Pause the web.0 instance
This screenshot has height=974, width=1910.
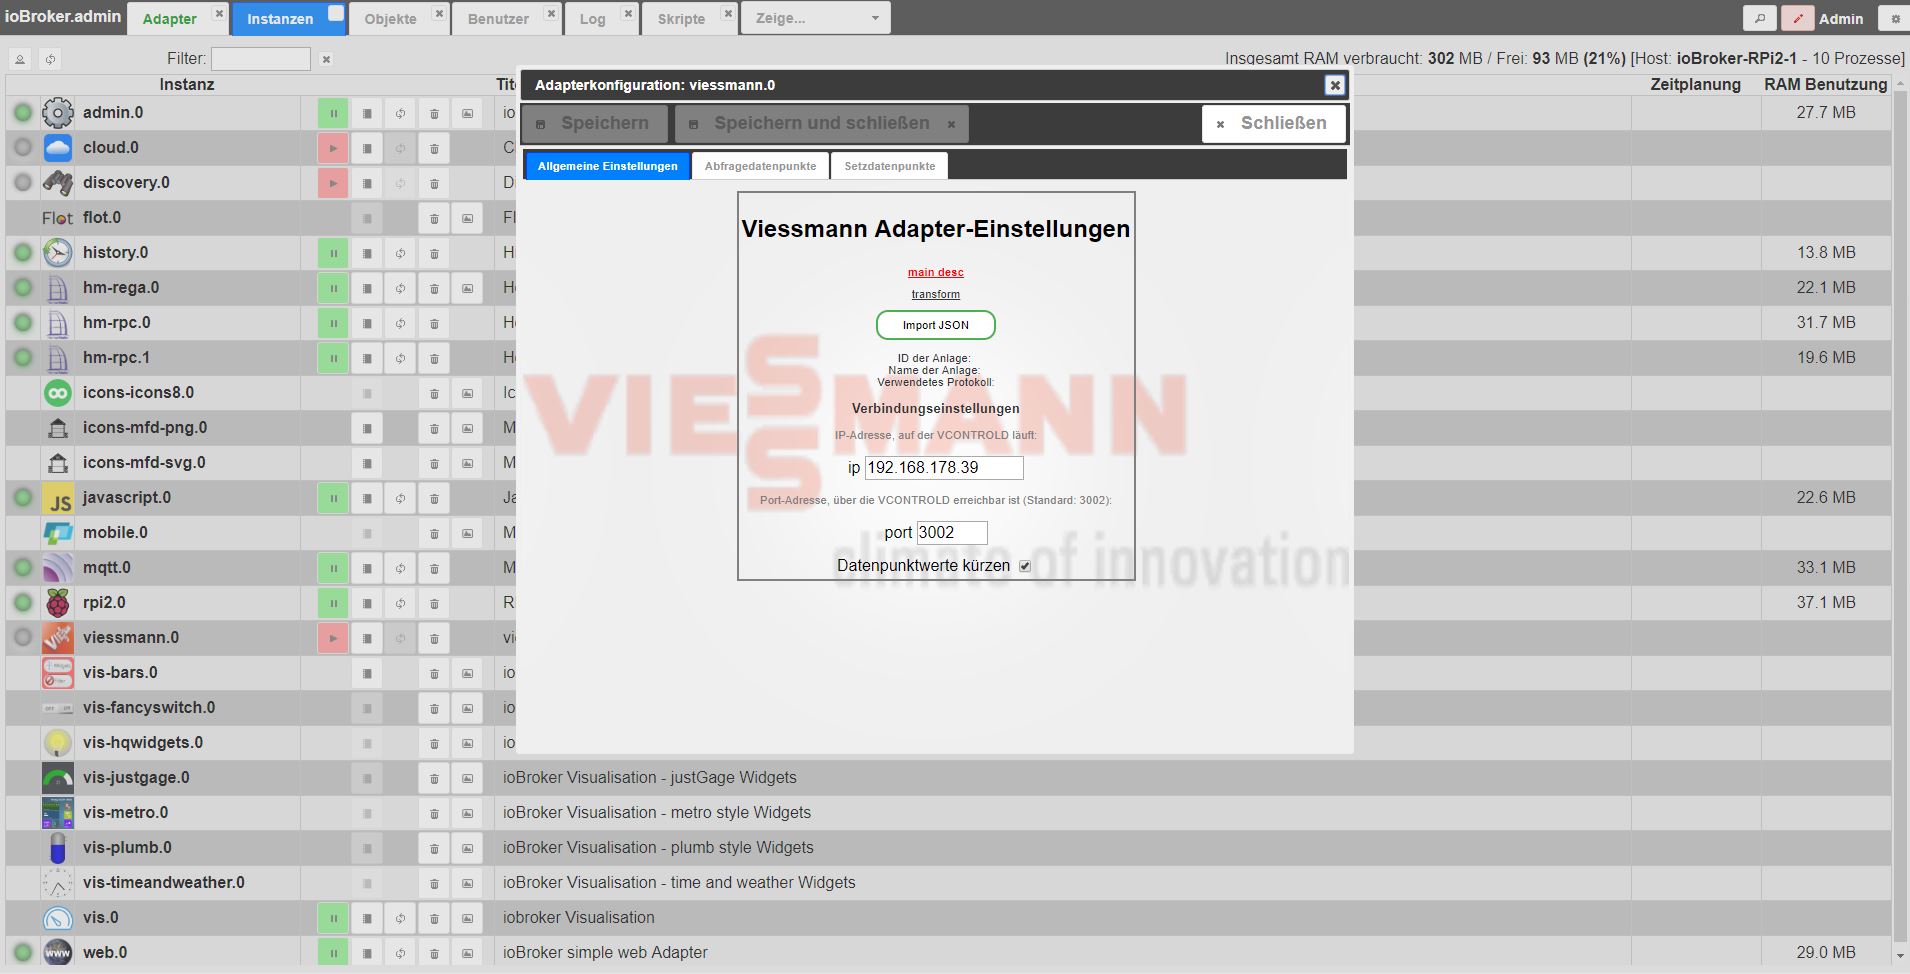tap(333, 953)
